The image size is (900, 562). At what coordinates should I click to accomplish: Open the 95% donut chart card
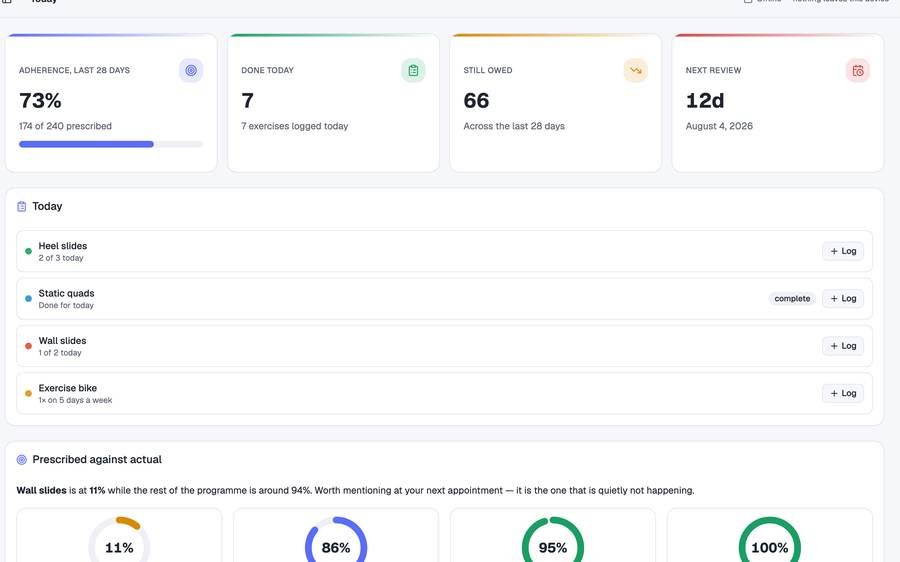point(553,535)
